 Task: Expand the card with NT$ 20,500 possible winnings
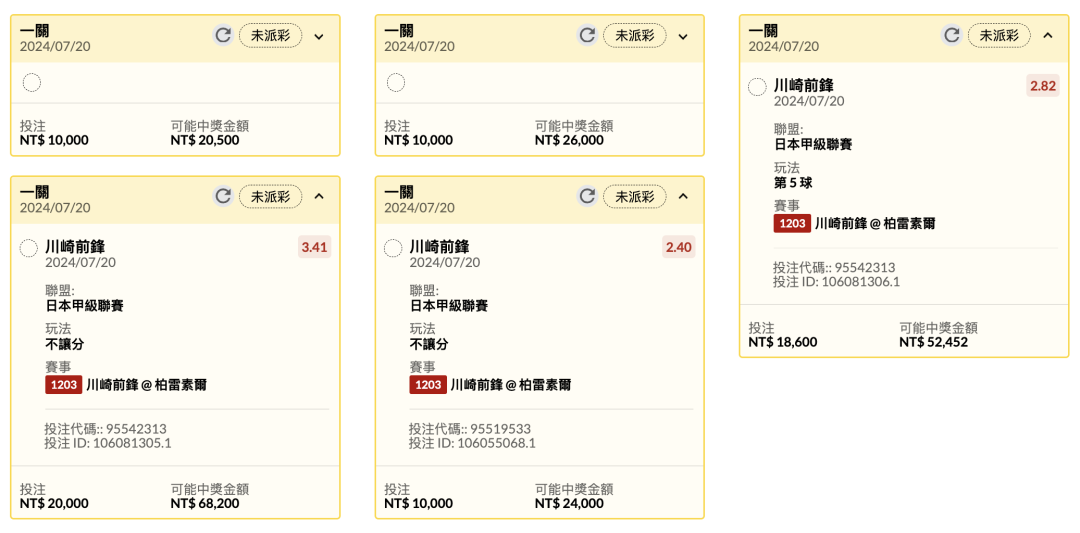point(319,37)
